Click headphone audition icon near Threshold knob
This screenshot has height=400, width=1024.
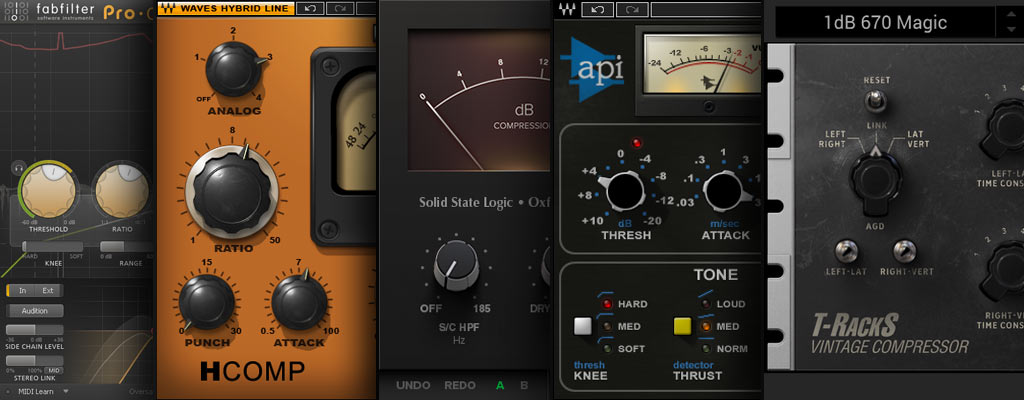(17, 168)
